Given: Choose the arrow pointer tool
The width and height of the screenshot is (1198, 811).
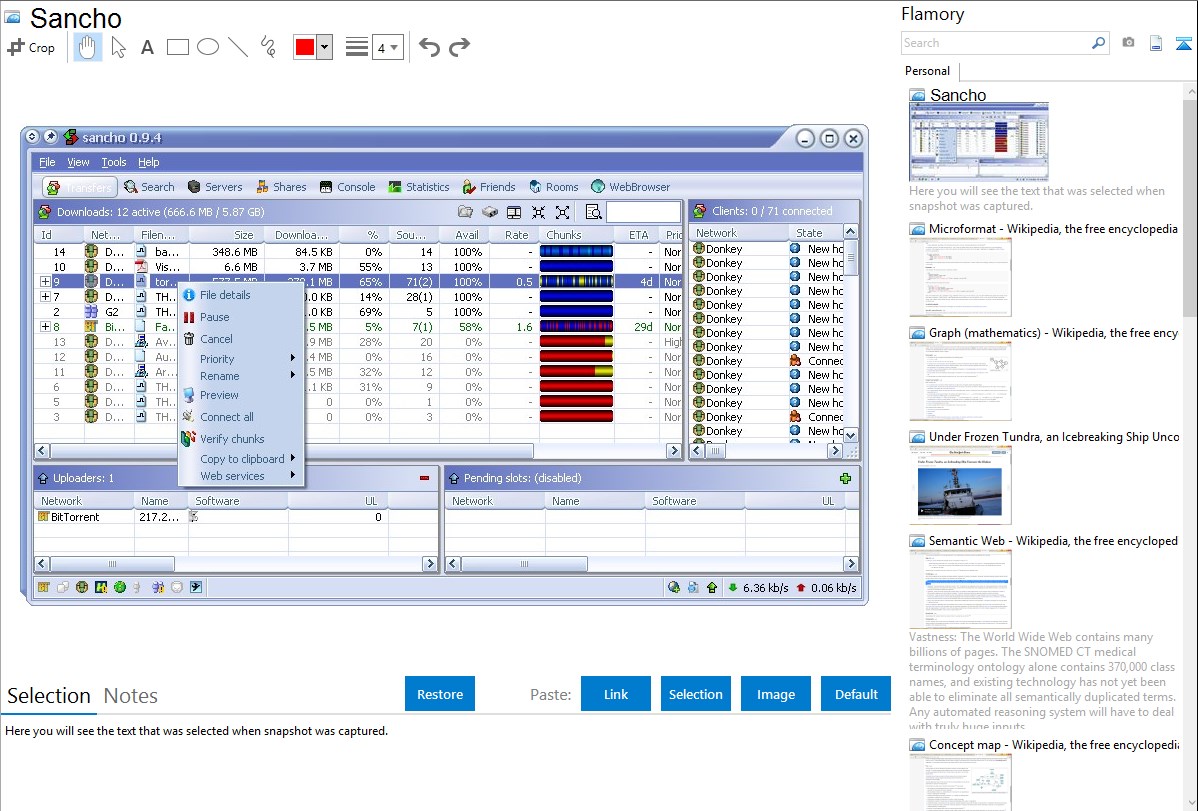Looking at the screenshot, I should coord(118,47).
